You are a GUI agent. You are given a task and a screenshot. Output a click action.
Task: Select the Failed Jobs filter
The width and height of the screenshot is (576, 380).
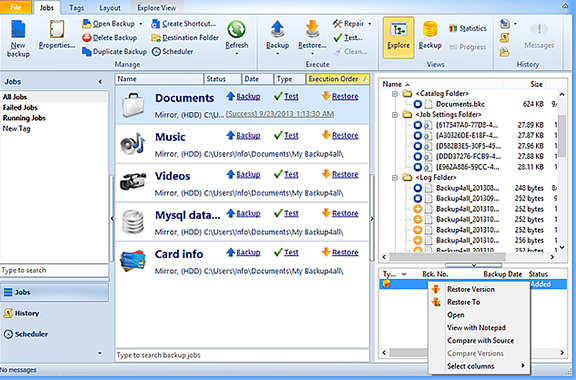click(x=20, y=108)
